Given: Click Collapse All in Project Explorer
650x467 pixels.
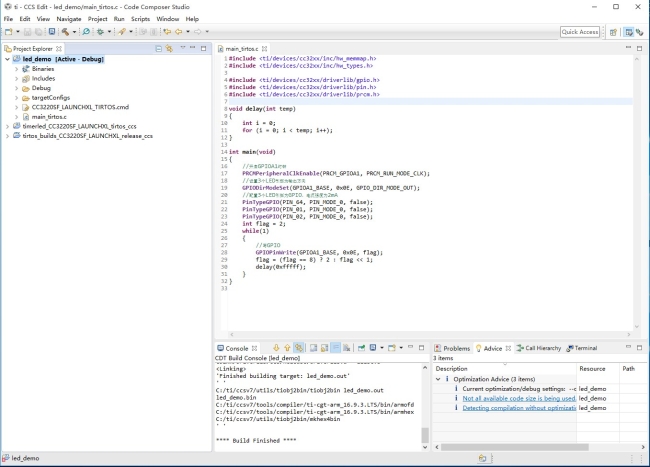Looking at the screenshot, I should (x=158, y=48).
